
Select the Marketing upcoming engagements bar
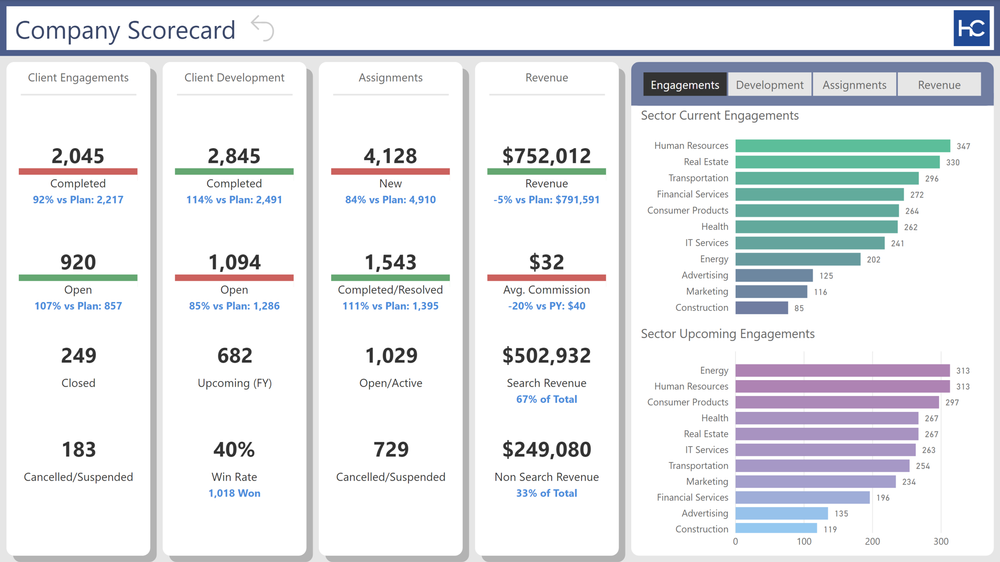(816, 482)
